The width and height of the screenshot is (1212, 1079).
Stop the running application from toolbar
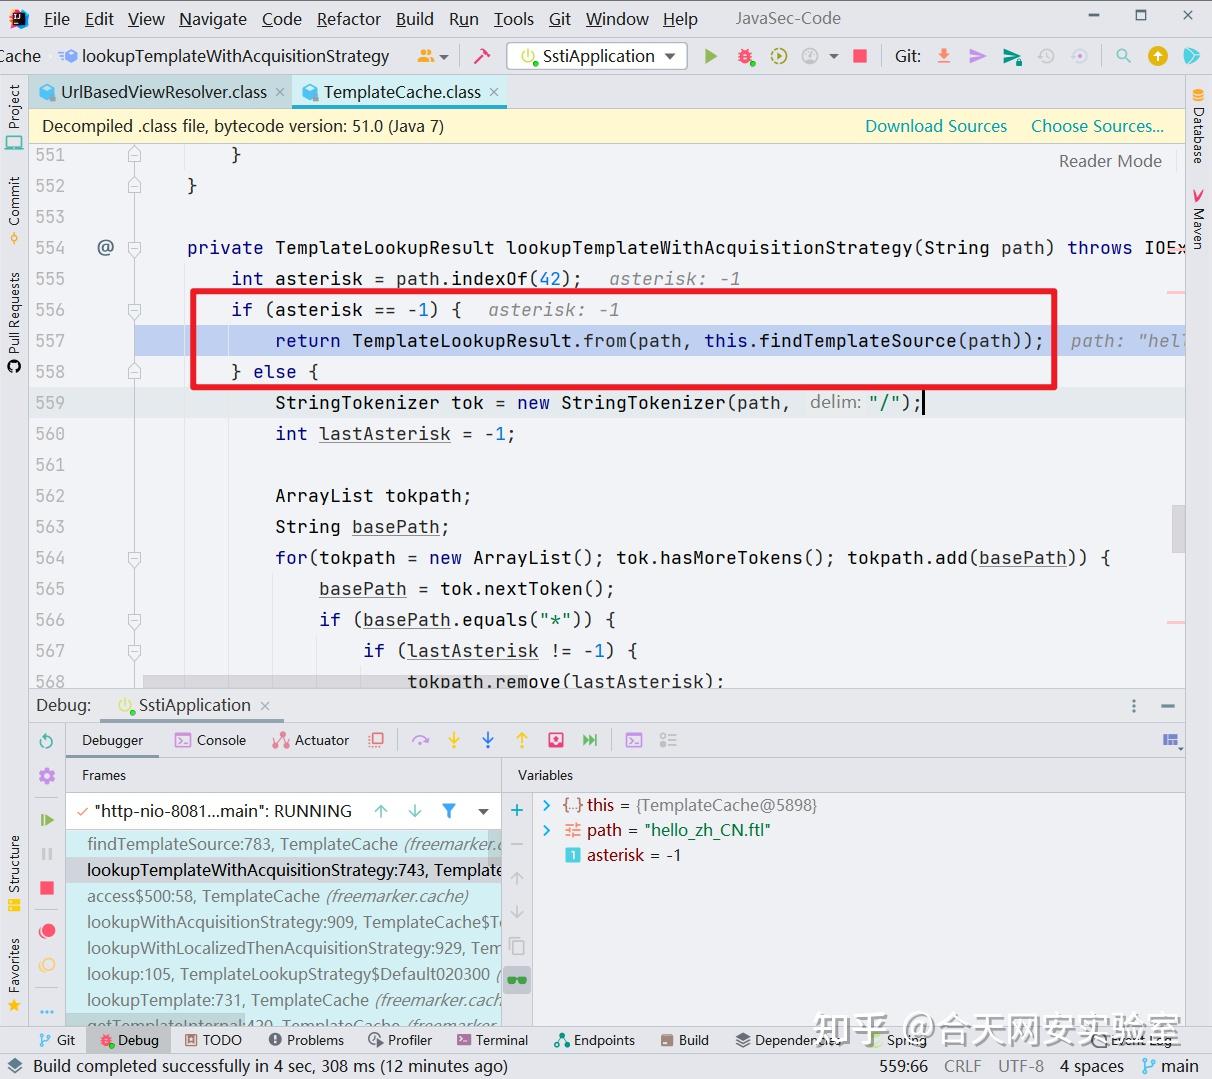click(859, 56)
